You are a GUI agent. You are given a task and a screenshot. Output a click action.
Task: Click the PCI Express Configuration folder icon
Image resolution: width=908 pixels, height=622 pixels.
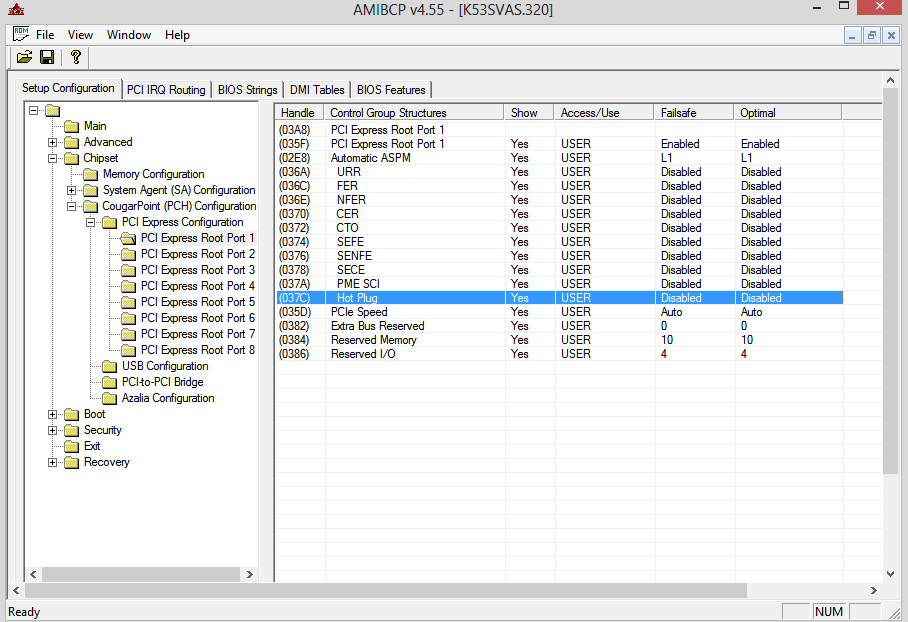[109, 222]
